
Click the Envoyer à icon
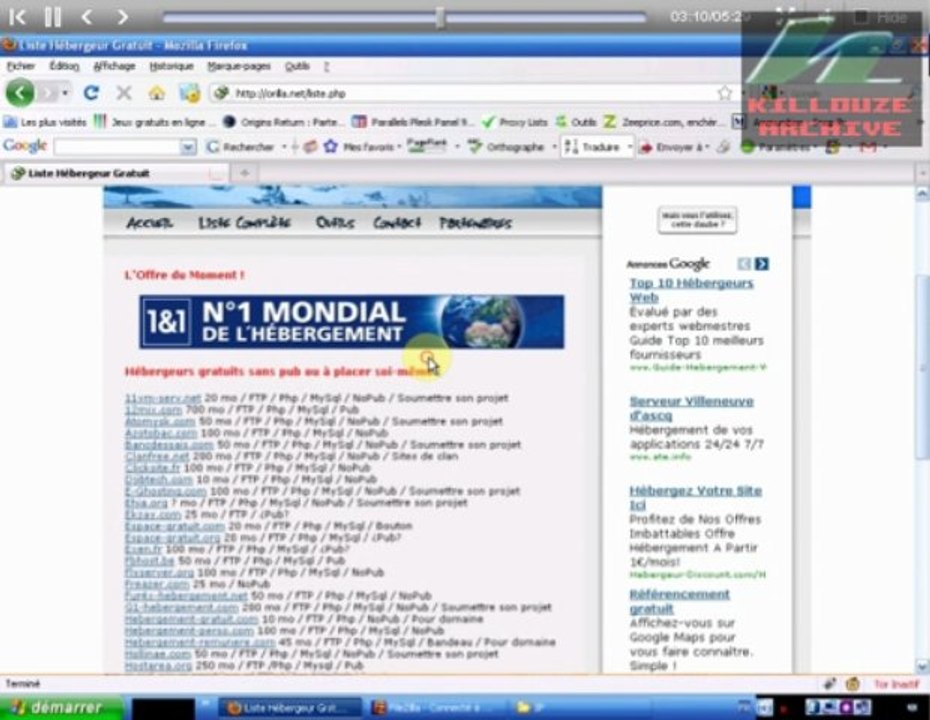(x=645, y=146)
